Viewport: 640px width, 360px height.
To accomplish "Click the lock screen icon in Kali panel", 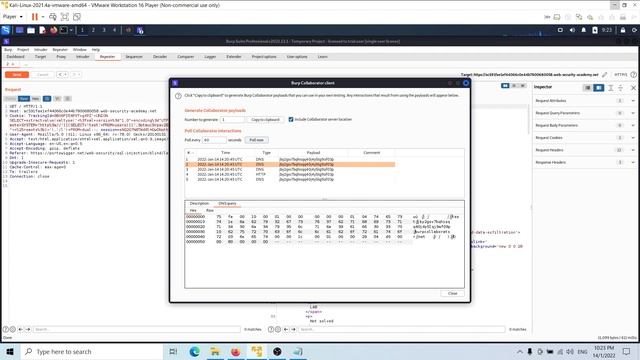I will coord(623,30).
